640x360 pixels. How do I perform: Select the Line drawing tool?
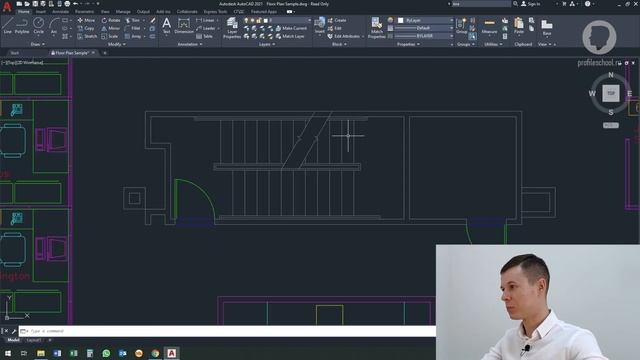pos(7,25)
